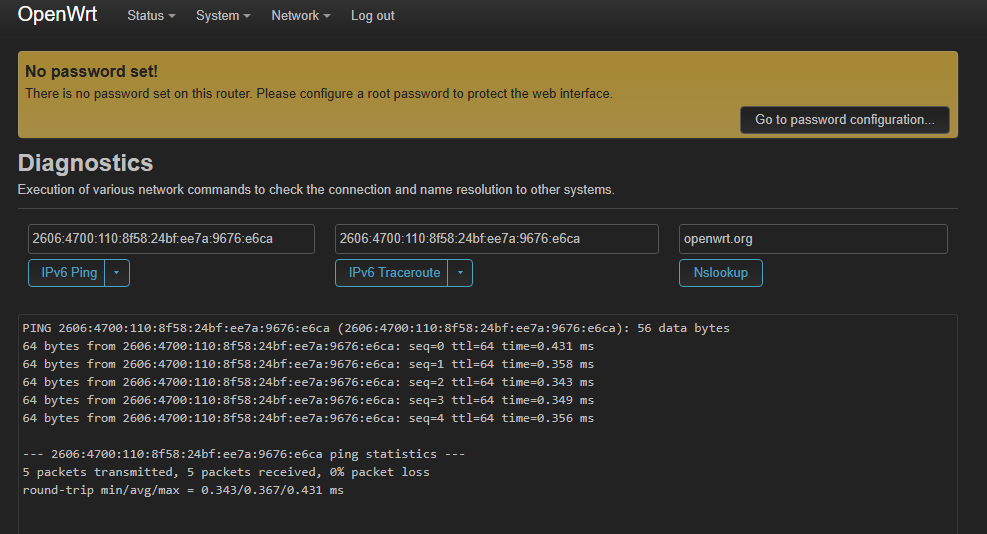Expand the IPv6 Ping dropdown arrow
The height and width of the screenshot is (534, 987).
tap(117, 273)
